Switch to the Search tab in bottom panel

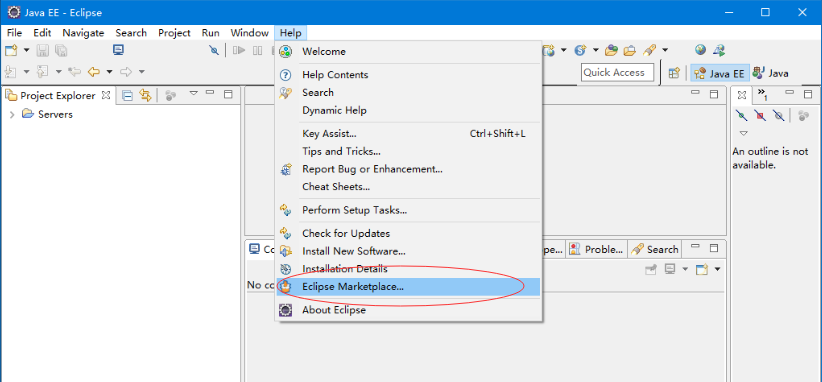[x=656, y=249]
